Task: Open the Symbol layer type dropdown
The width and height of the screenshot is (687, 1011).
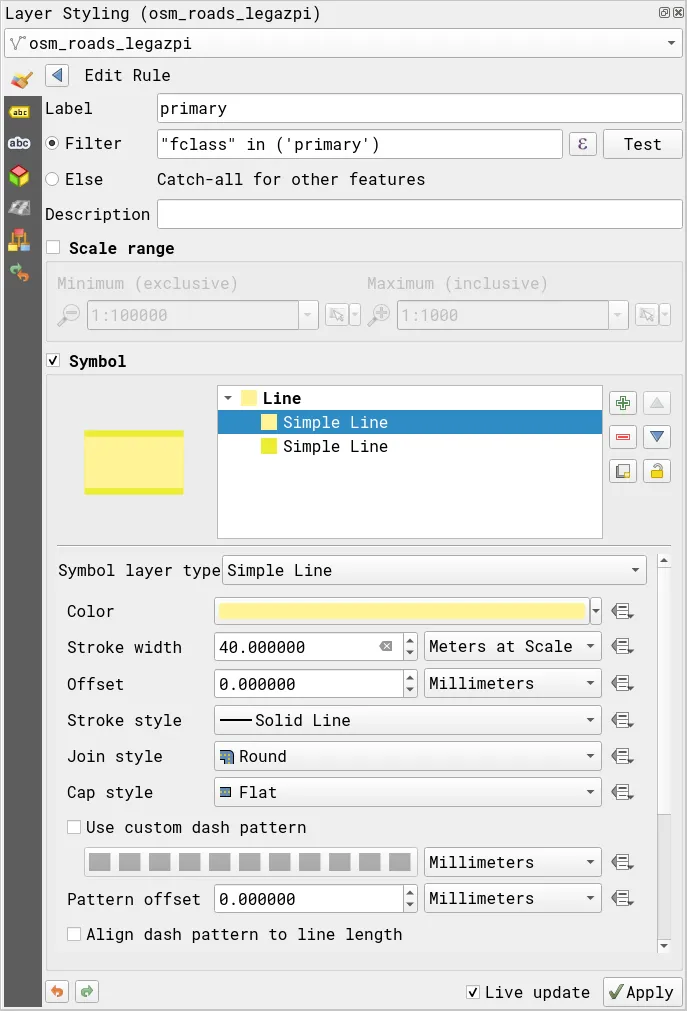Action: tap(434, 571)
